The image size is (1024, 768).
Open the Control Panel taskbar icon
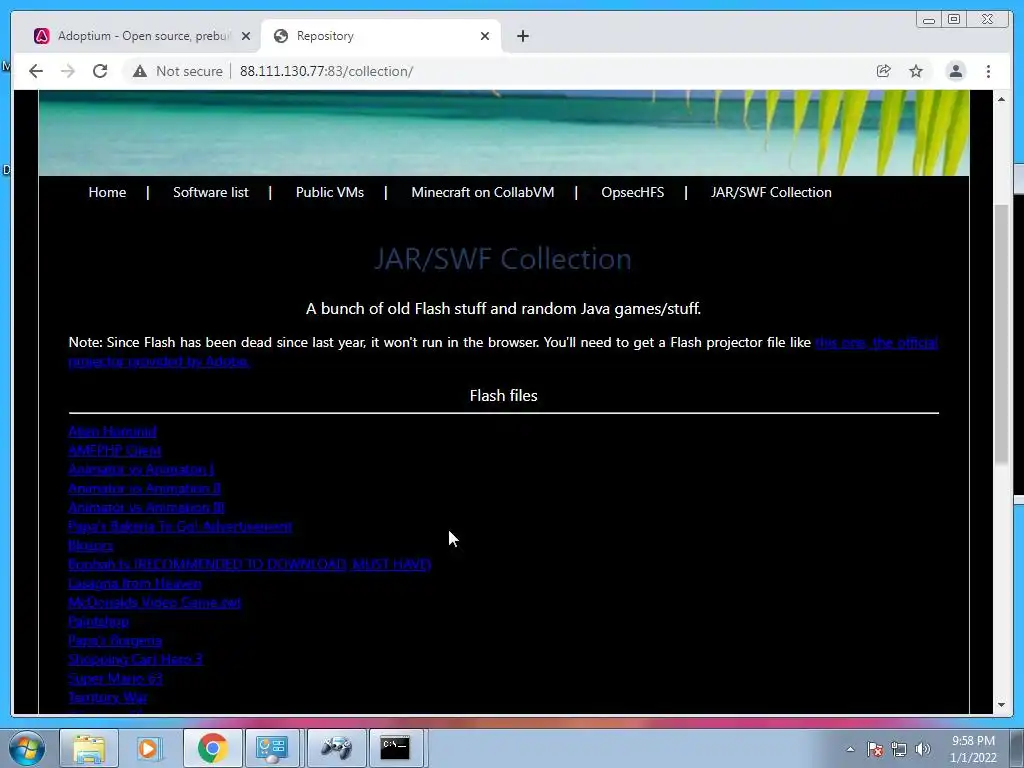(x=272, y=748)
